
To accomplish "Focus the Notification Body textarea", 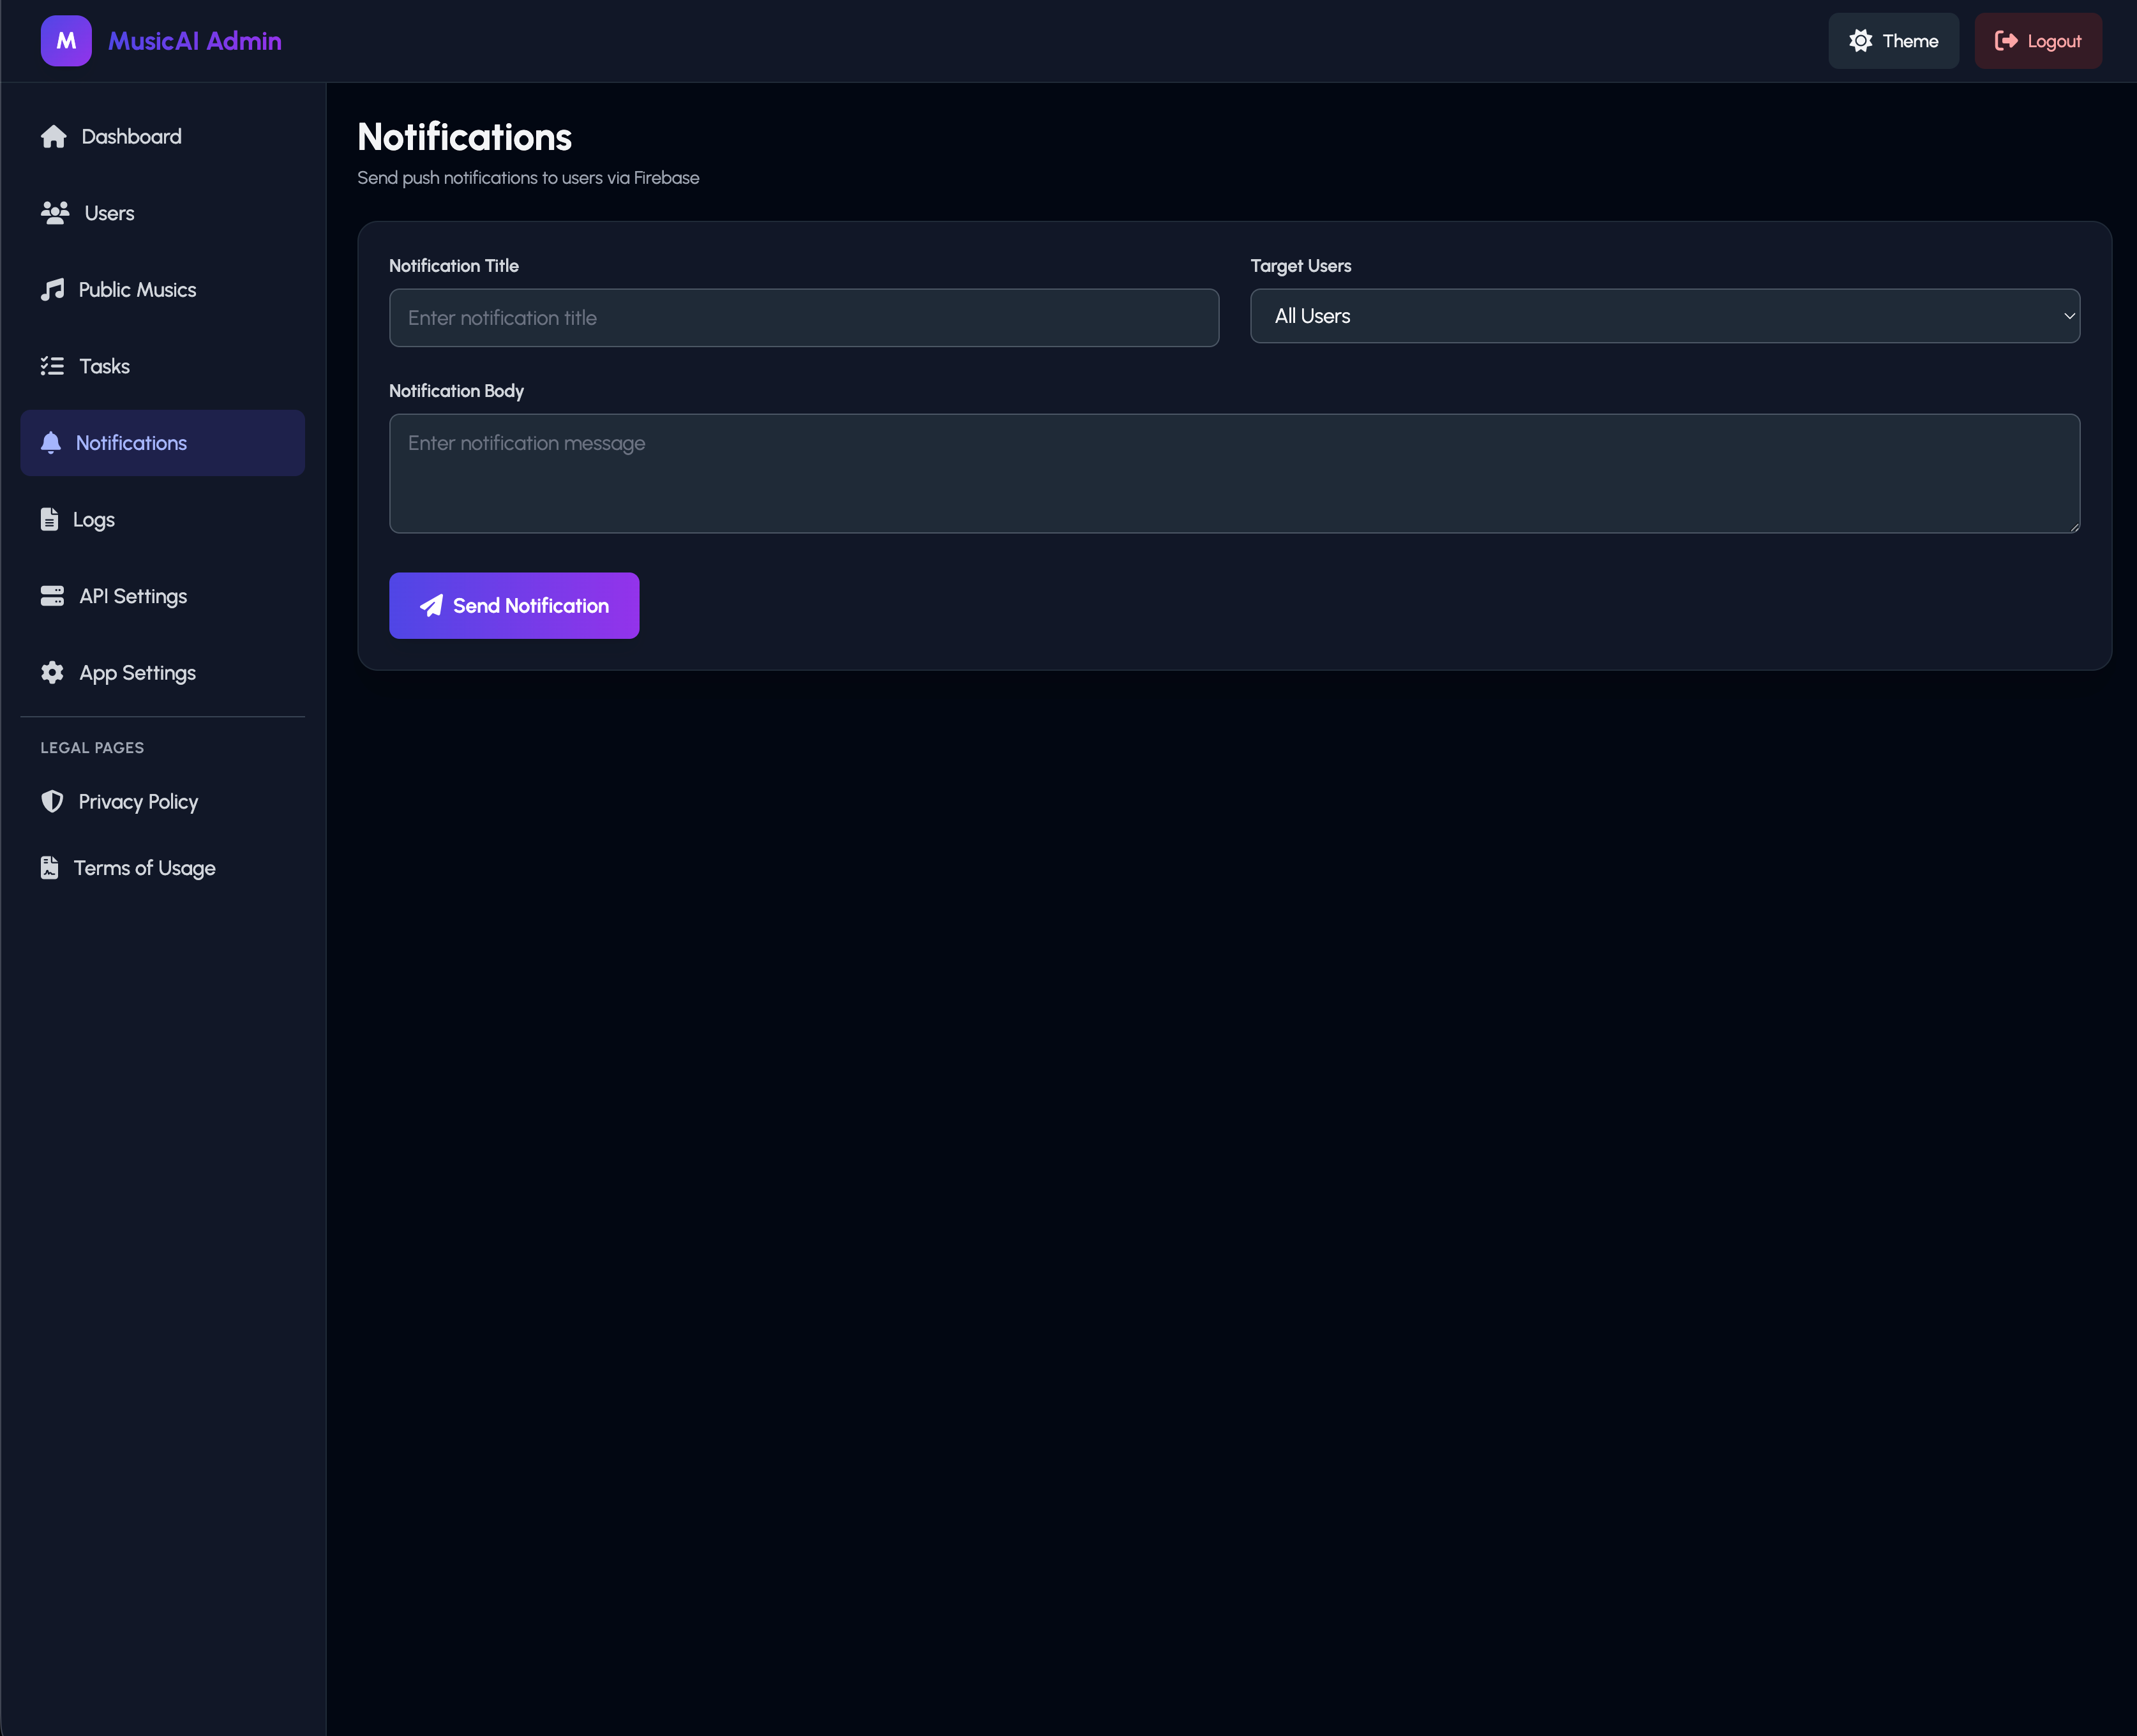I will [1234, 474].
